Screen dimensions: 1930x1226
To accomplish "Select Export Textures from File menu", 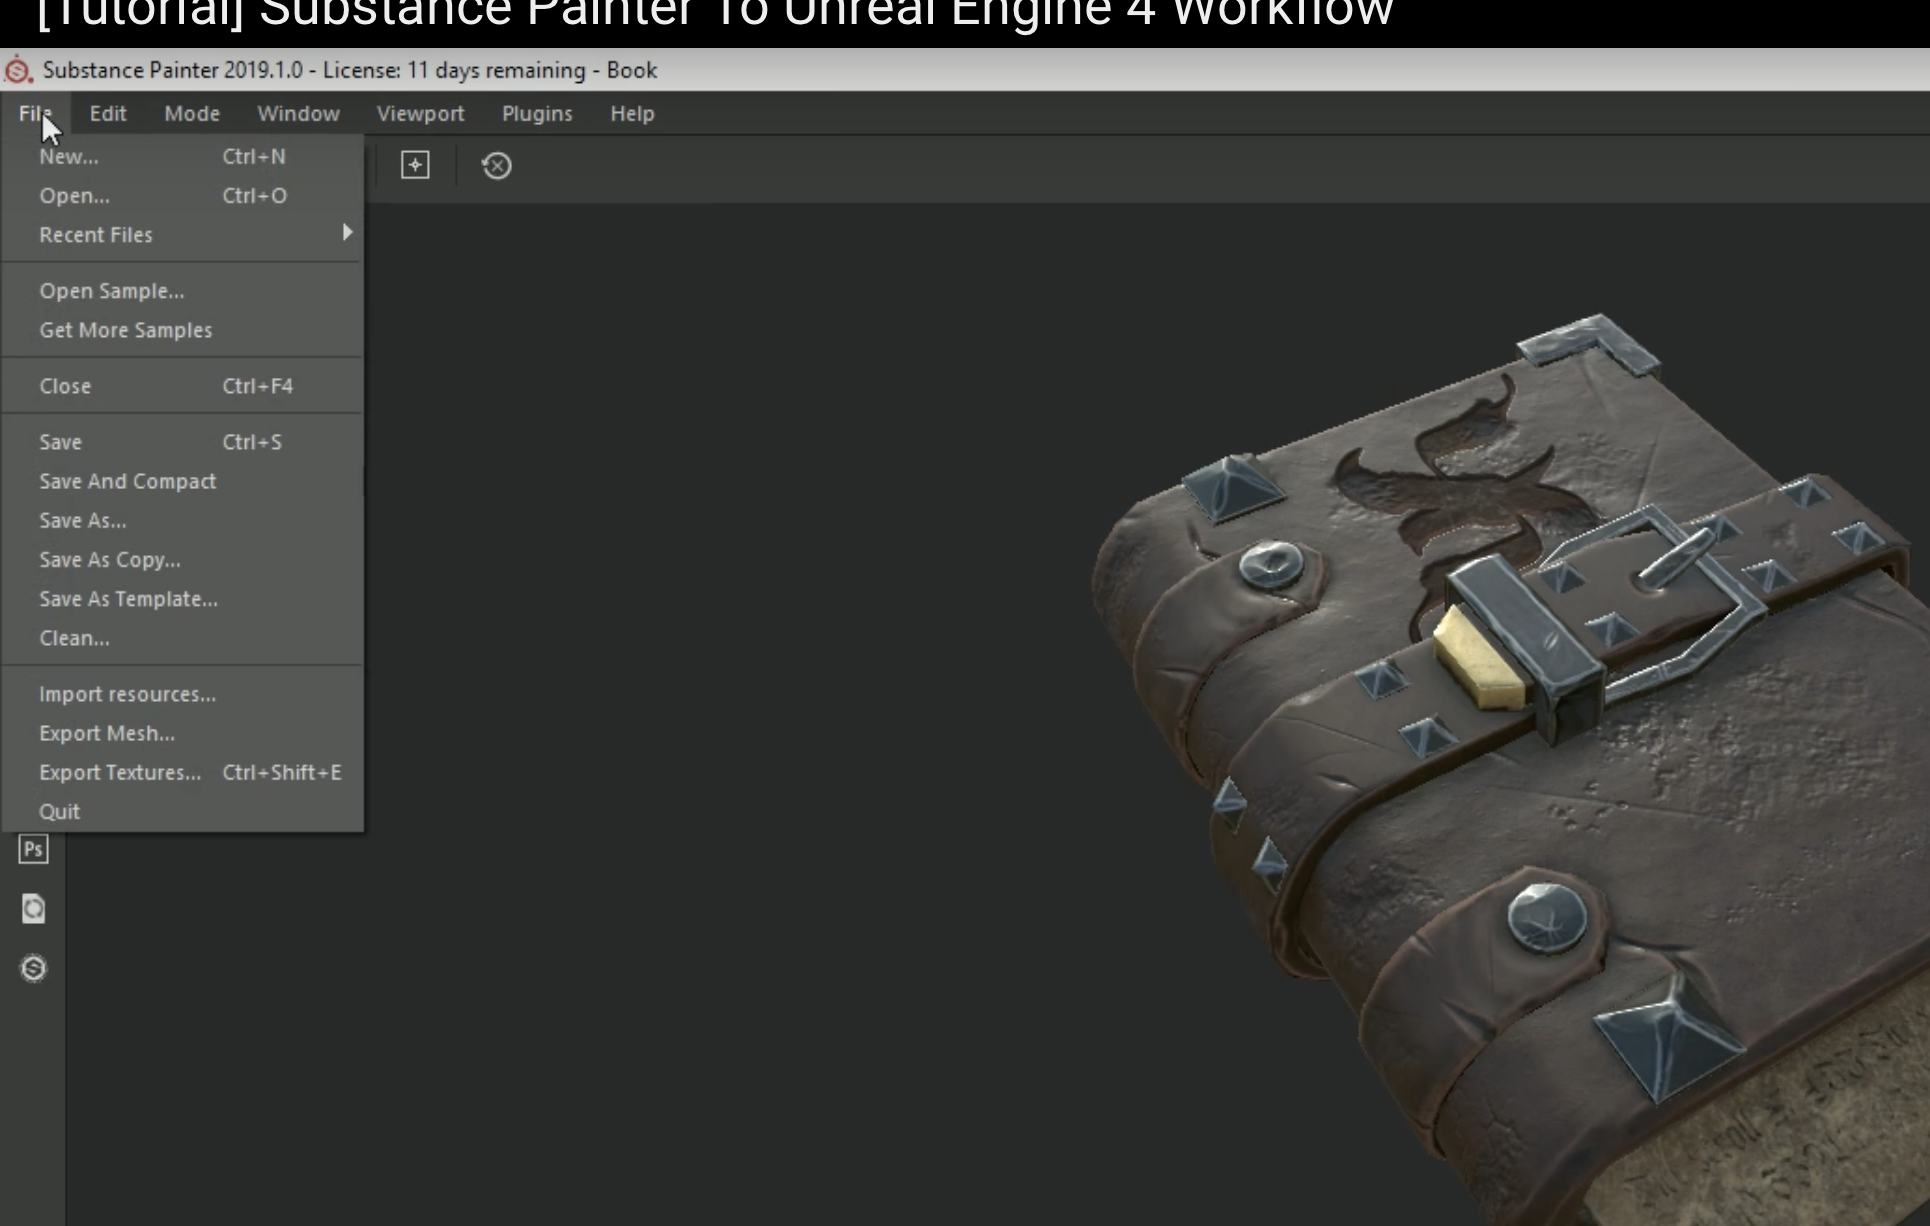I will coord(120,773).
